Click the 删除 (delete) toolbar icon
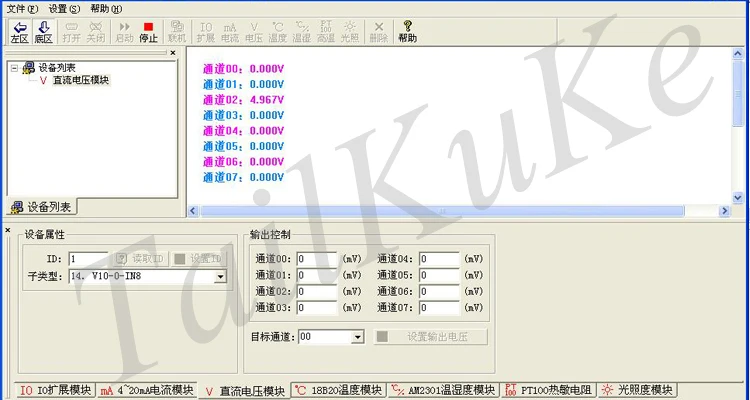Image resolution: width=750 pixels, height=400 pixels. 379,32
